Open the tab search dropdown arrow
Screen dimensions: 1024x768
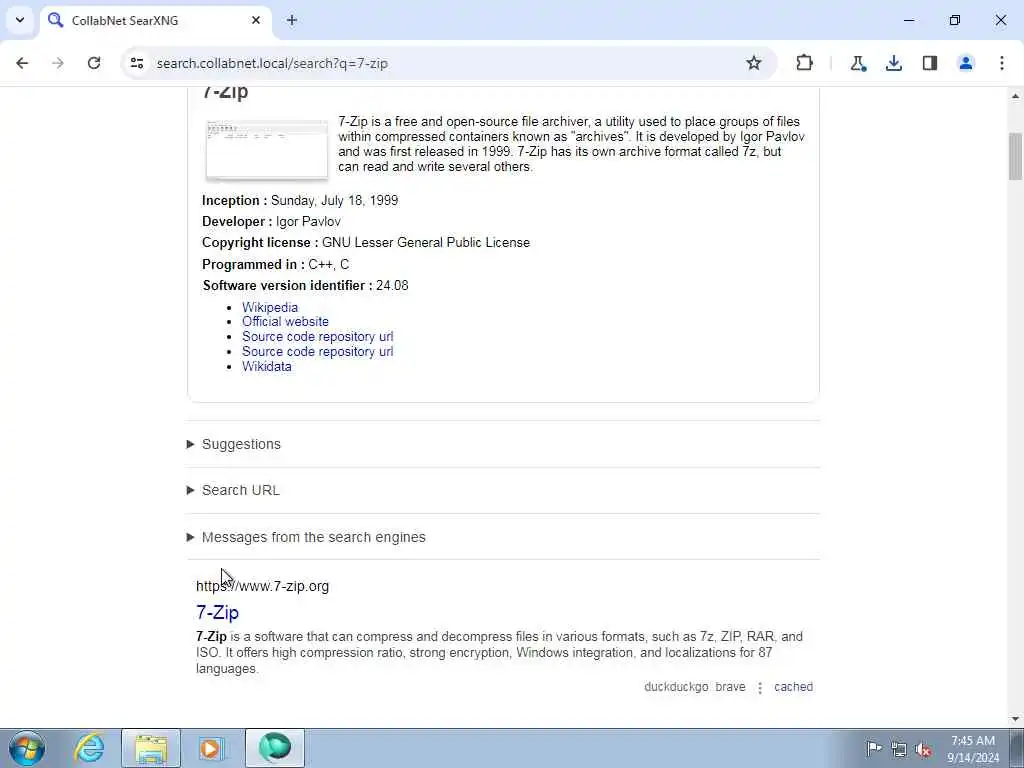[20, 20]
